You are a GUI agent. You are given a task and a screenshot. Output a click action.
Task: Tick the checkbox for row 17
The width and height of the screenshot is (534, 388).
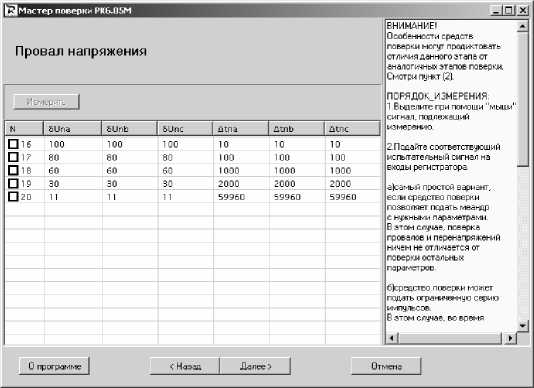(x=13, y=157)
